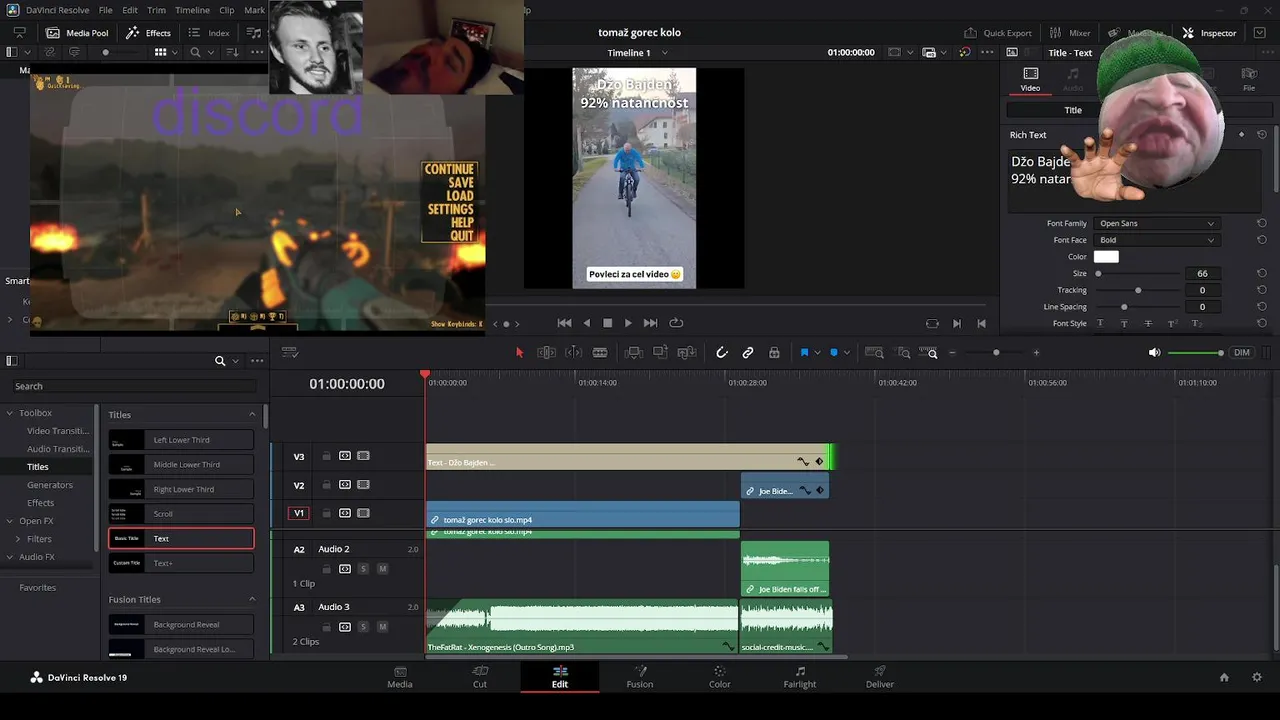Toggle the DIM audio button

pos(1242,353)
